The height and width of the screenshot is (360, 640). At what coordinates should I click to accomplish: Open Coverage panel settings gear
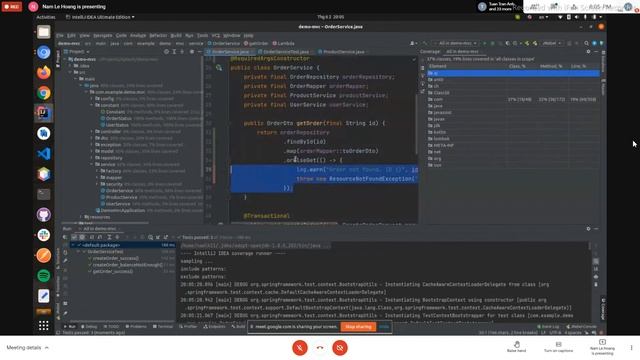pos(588,52)
